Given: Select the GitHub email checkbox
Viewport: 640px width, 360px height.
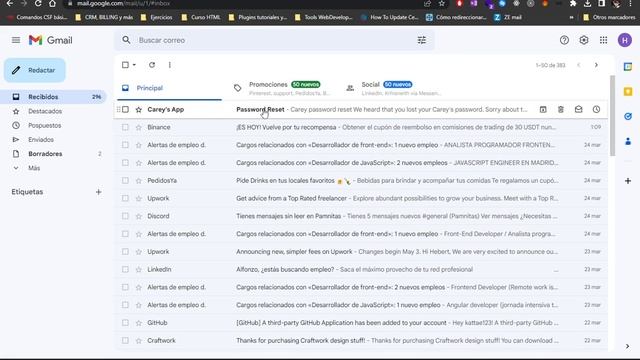Looking at the screenshot, I should click(125, 323).
